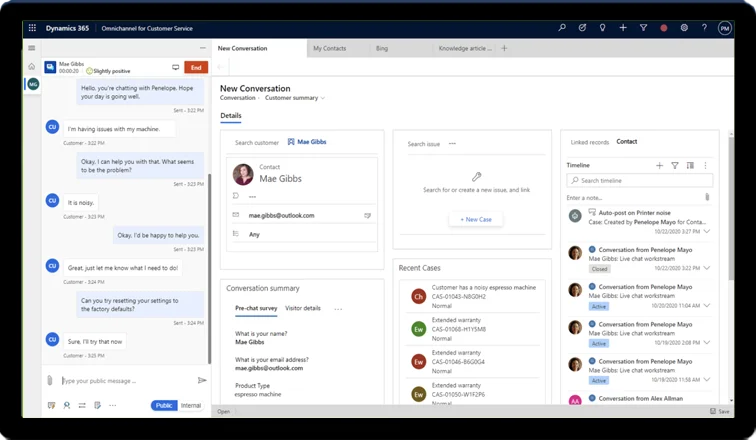The image size is (756, 440).
Task: Expand the Closed conversation timeline entry
Action: coord(707,268)
